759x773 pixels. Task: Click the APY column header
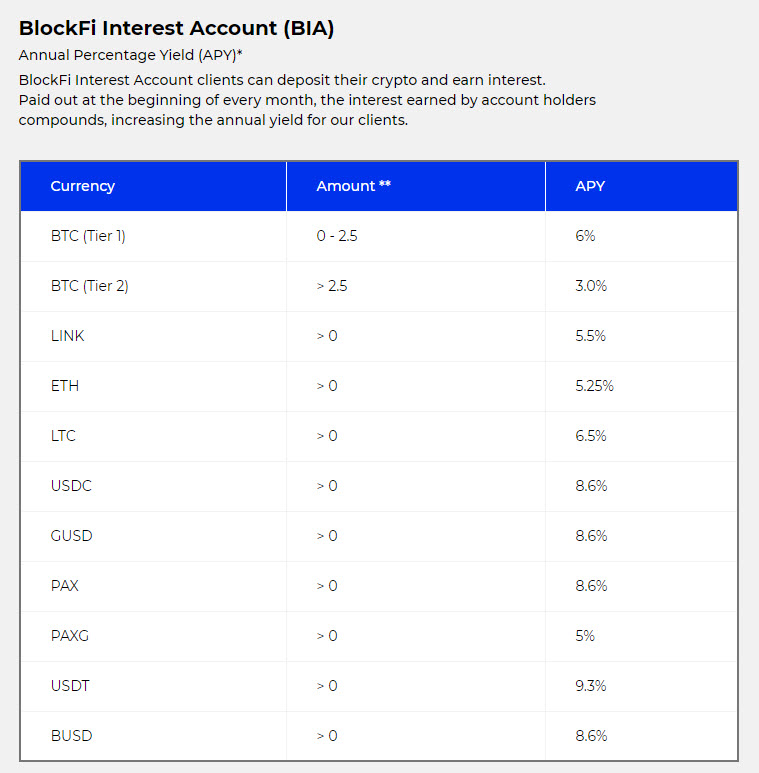590,186
